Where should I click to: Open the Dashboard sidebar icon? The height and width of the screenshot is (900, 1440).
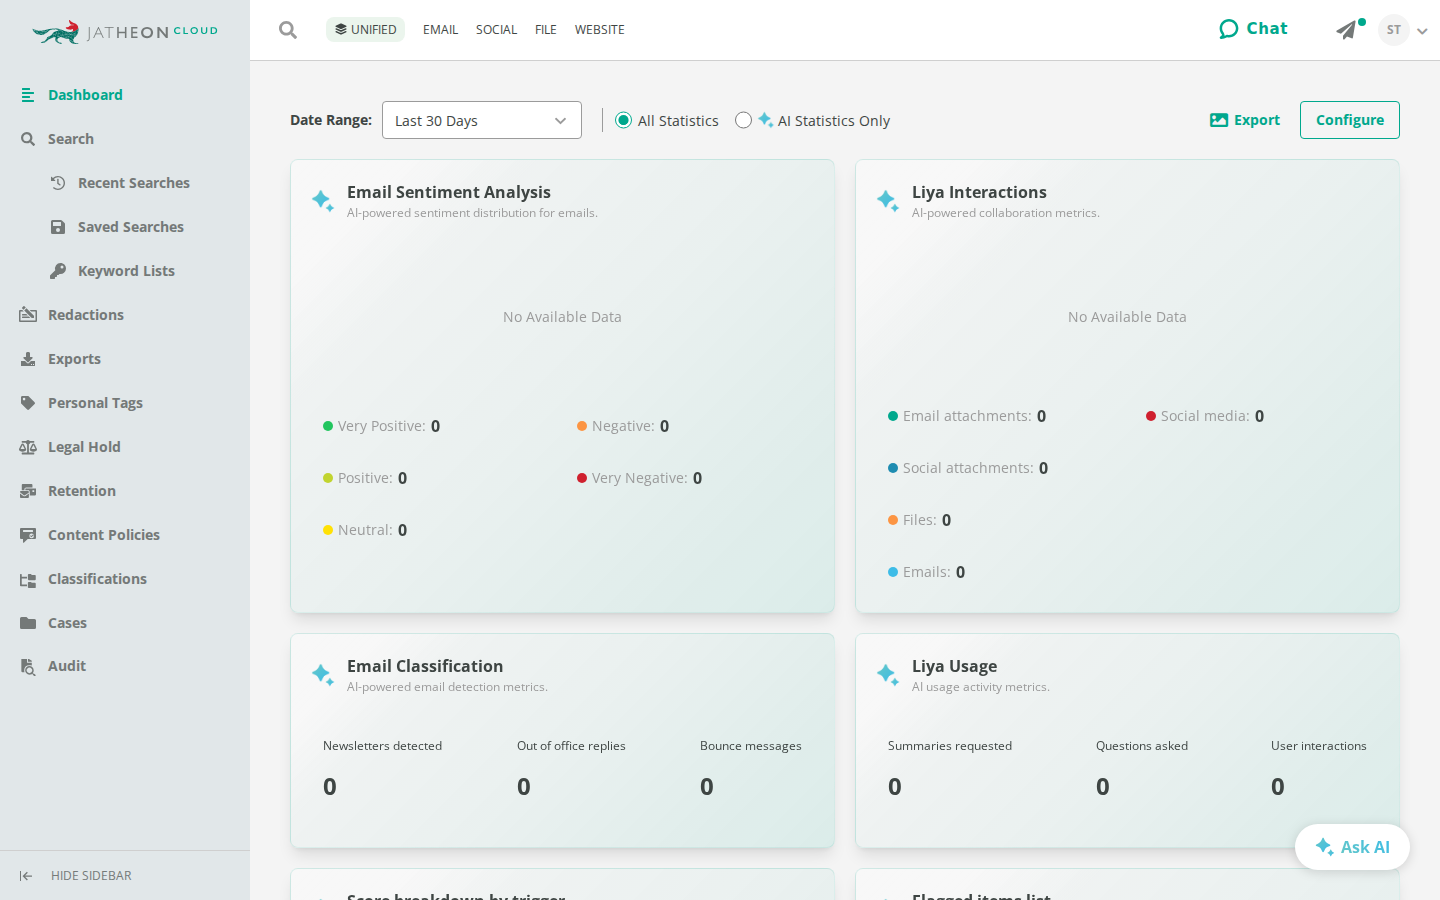click(x=28, y=95)
